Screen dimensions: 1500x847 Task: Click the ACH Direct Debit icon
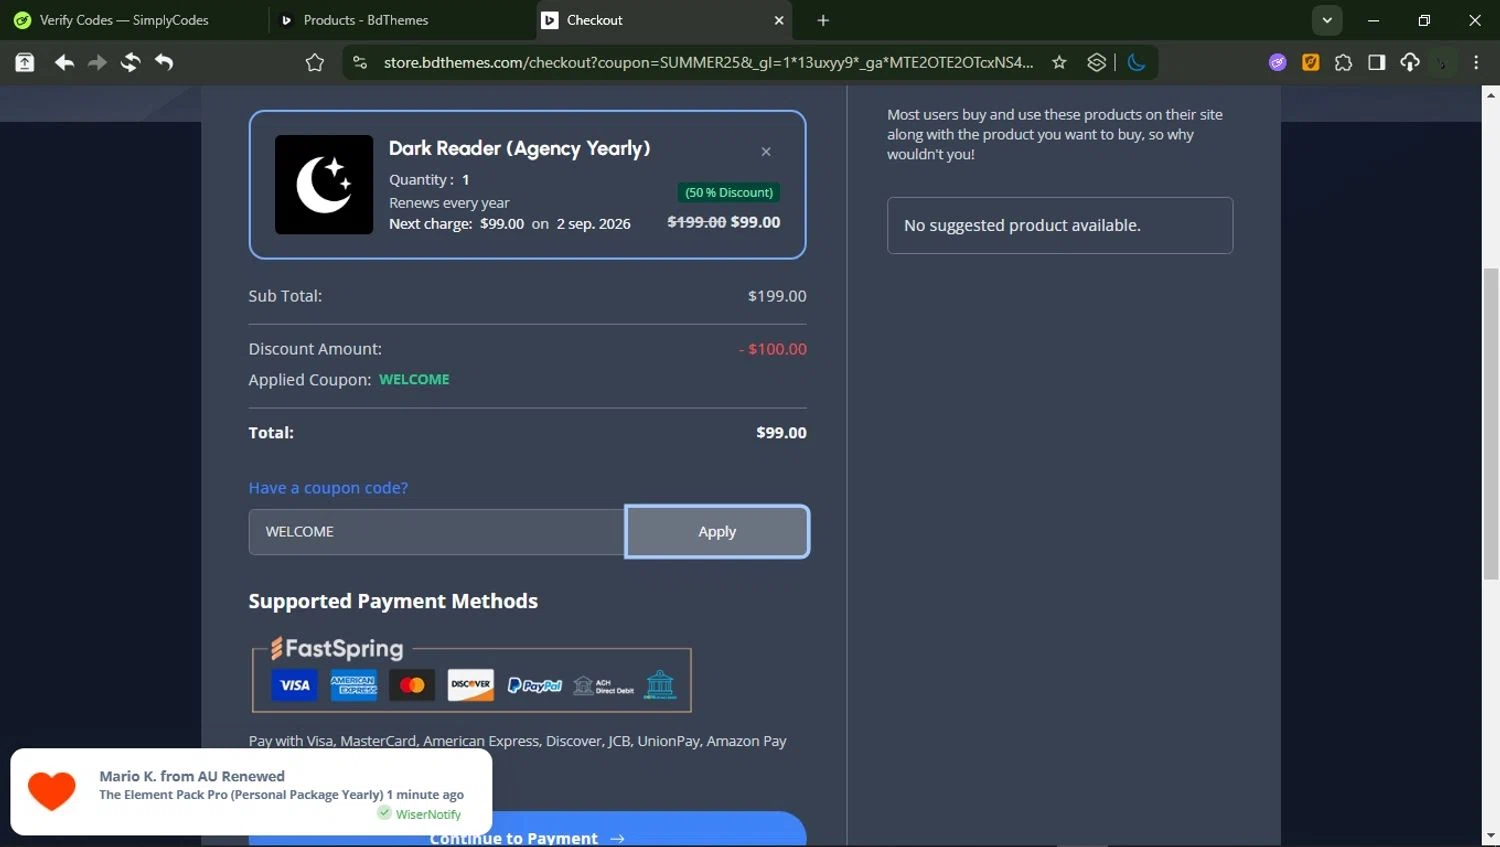[x=603, y=686]
